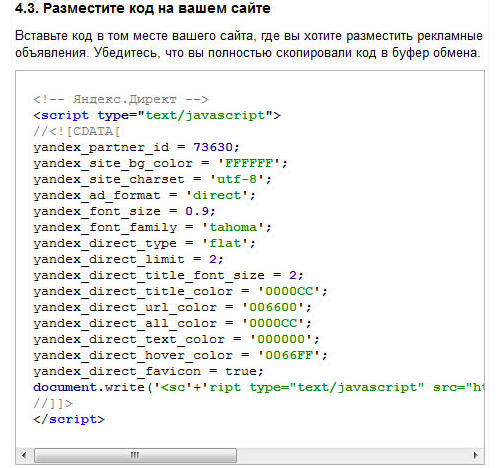Click the opening script type="text/javascript" line
Viewport: 503px width, 468px height.
click(157, 116)
